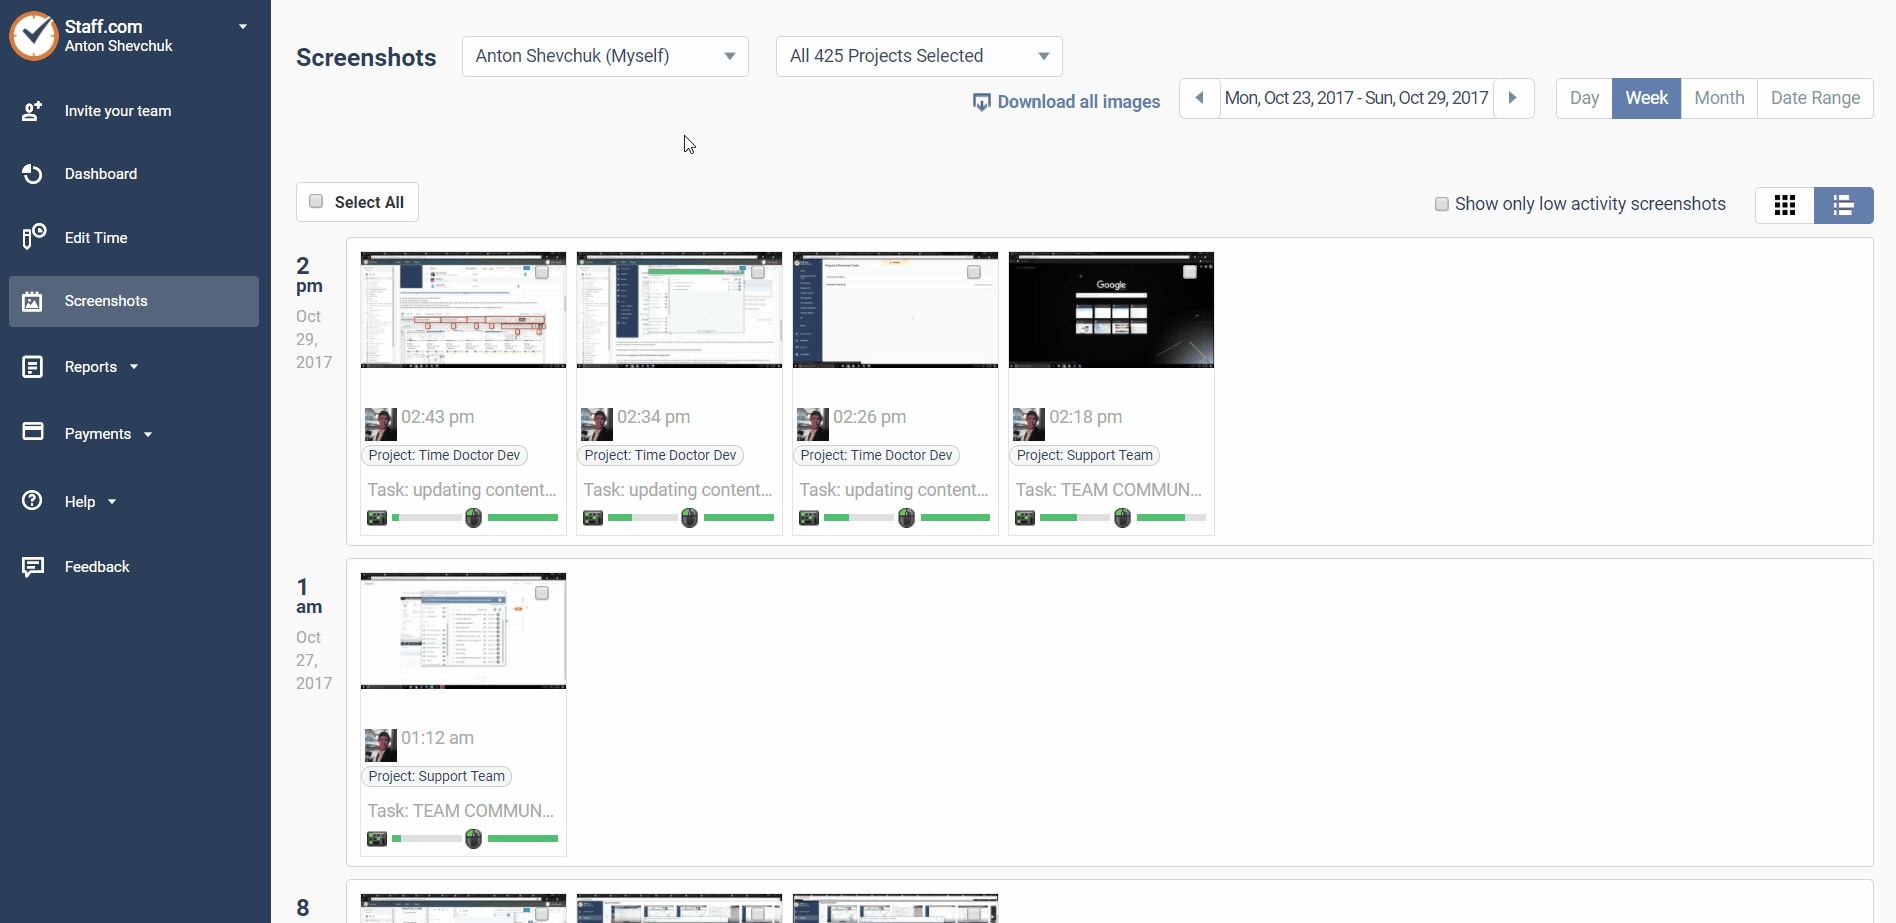Image resolution: width=1896 pixels, height=923 pixels.
Task: Enable the Select All checkbox
Action: [x=315, y=201]
